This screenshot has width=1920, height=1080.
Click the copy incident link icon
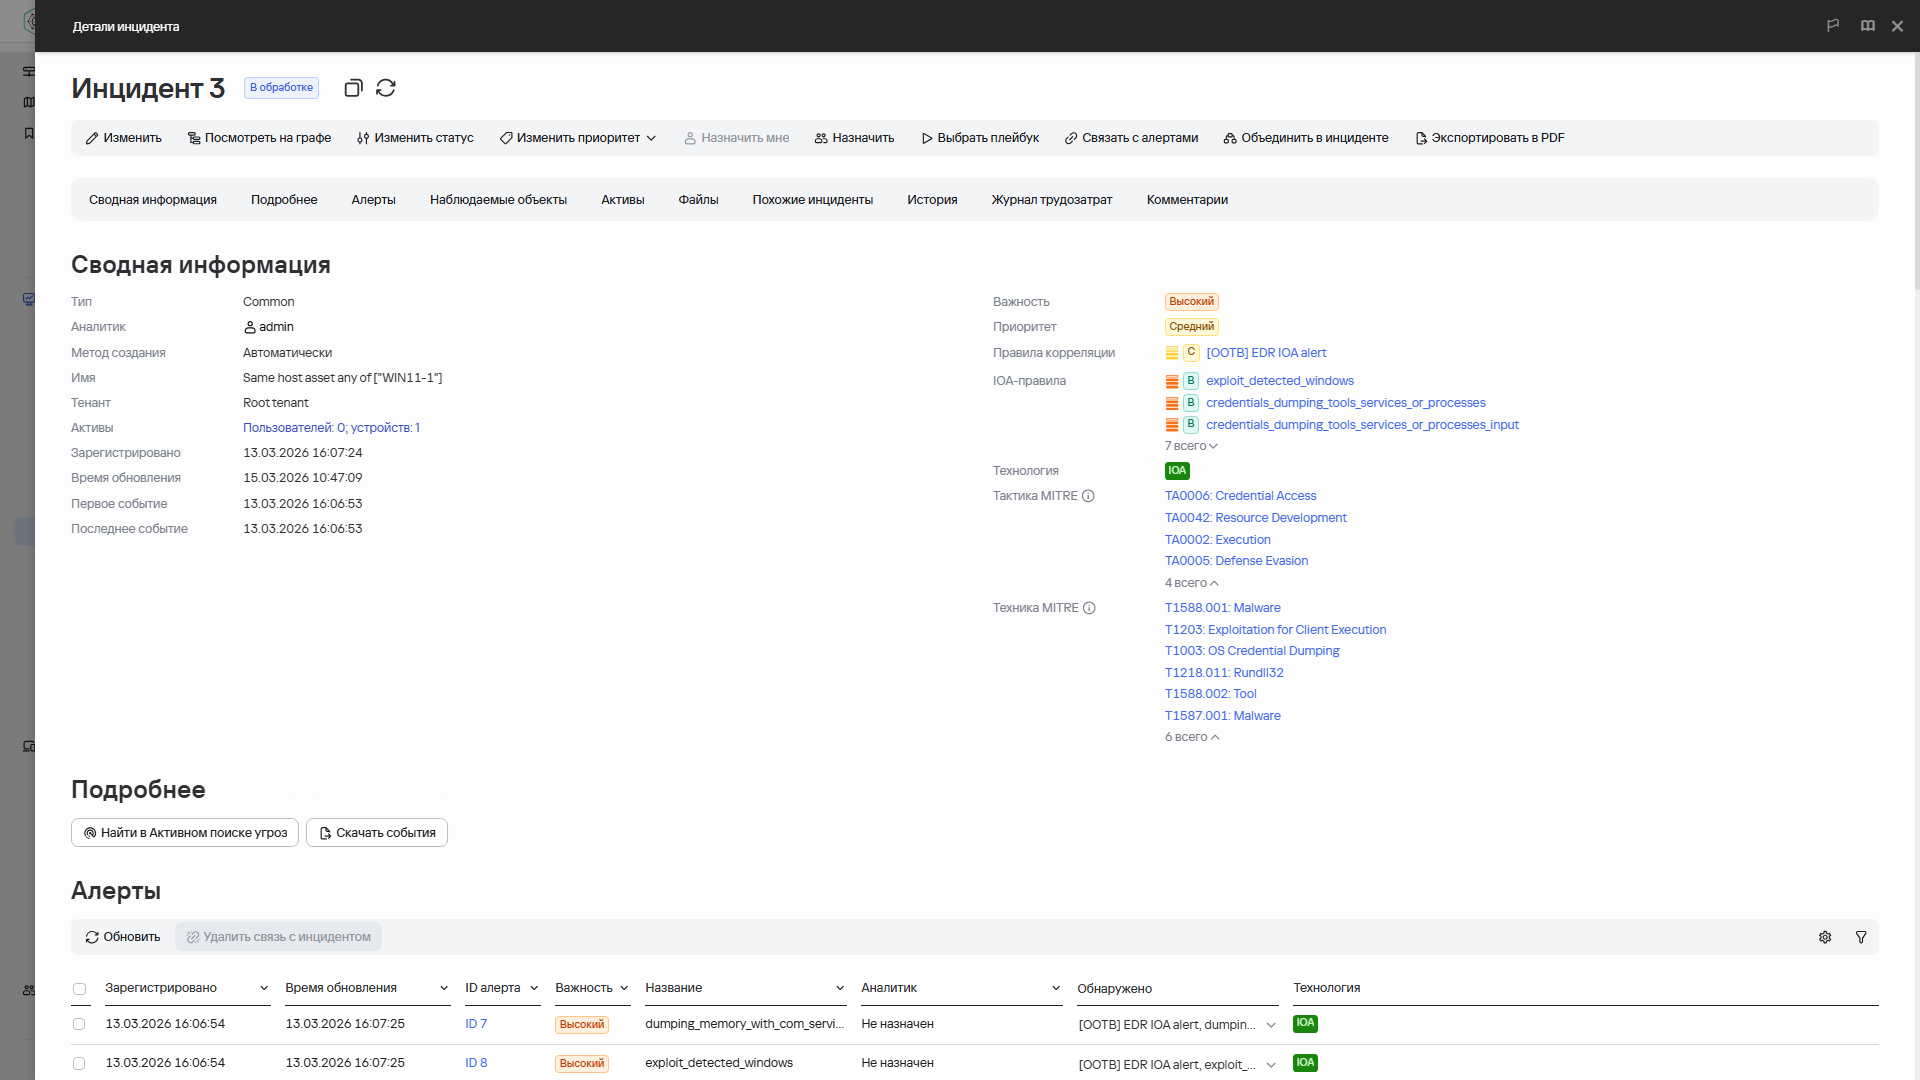pos(352,88)
